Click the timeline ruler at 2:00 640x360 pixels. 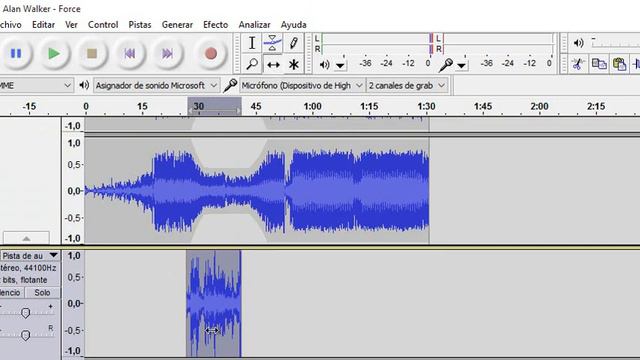(539, 106)
